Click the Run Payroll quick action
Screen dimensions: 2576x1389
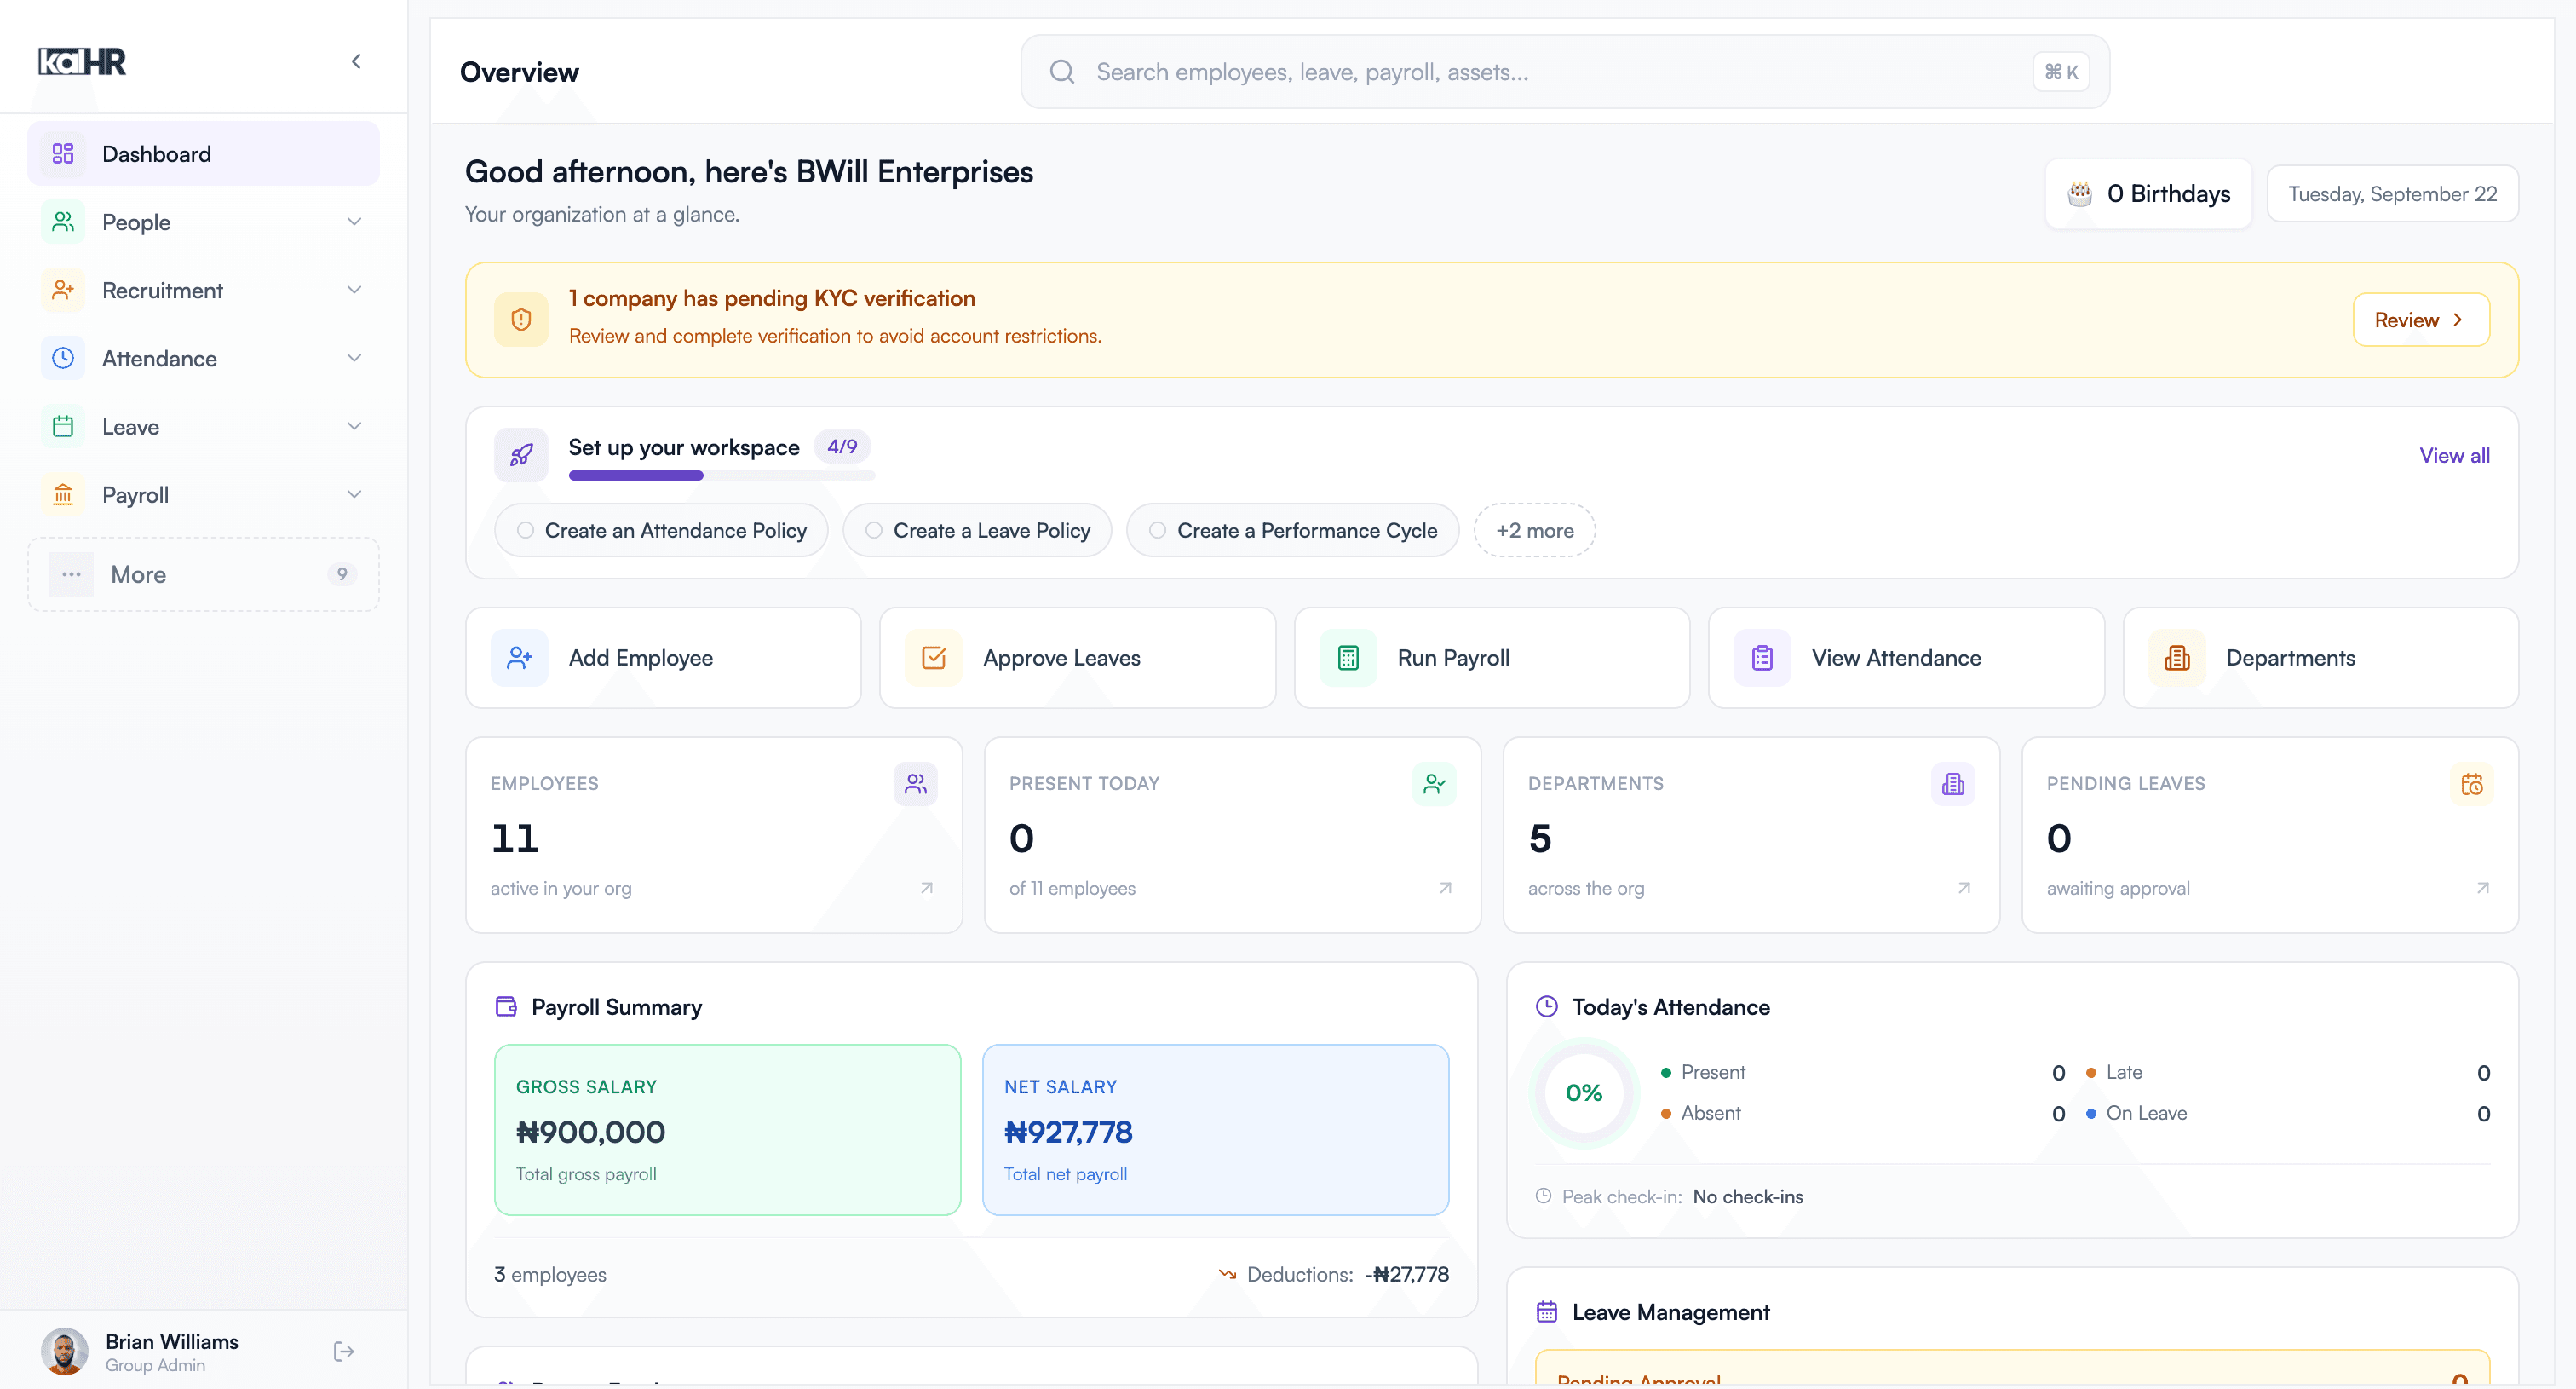click(1492, 658)
